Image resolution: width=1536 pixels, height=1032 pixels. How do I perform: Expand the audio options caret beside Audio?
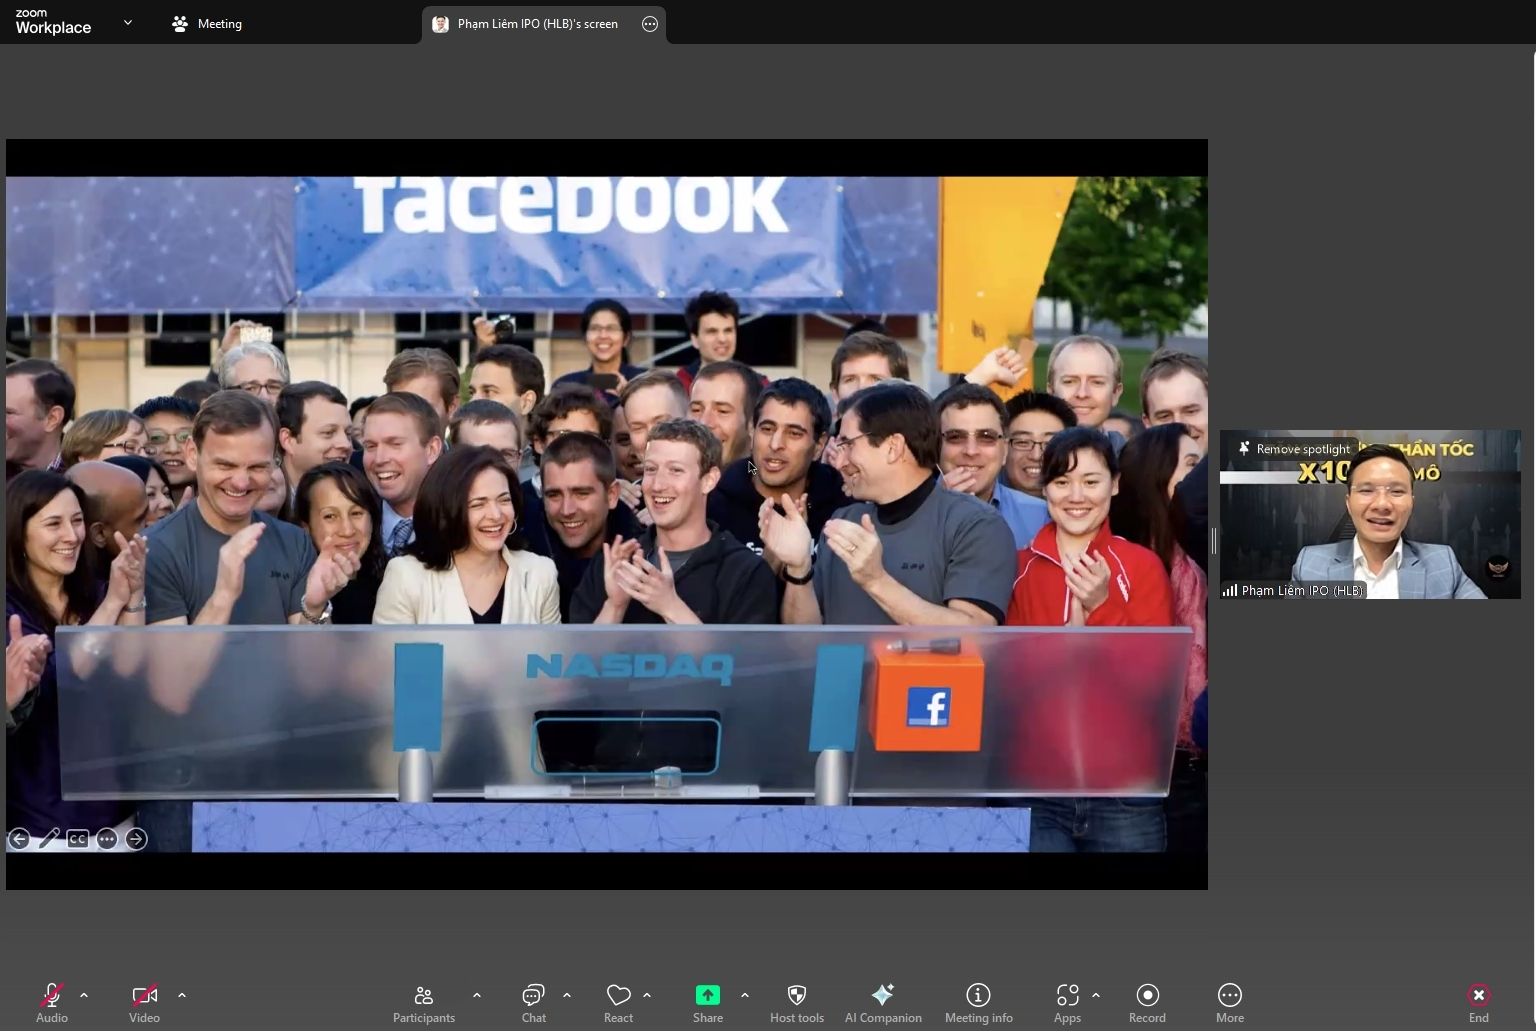84,995
